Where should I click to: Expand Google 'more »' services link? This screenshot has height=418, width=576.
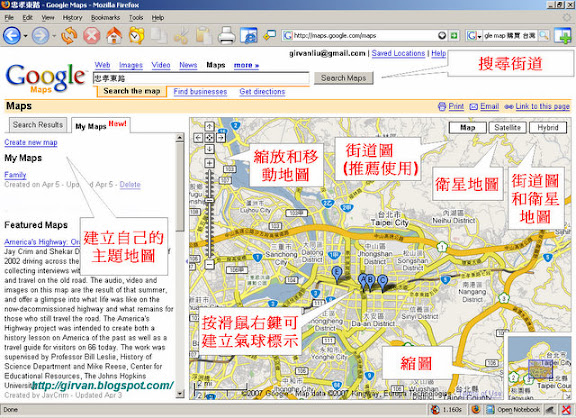(x=246, y=65)
